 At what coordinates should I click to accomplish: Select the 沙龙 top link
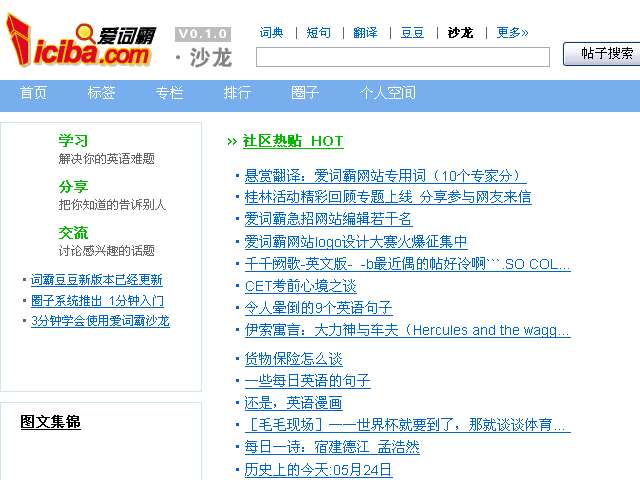(460, 33)
